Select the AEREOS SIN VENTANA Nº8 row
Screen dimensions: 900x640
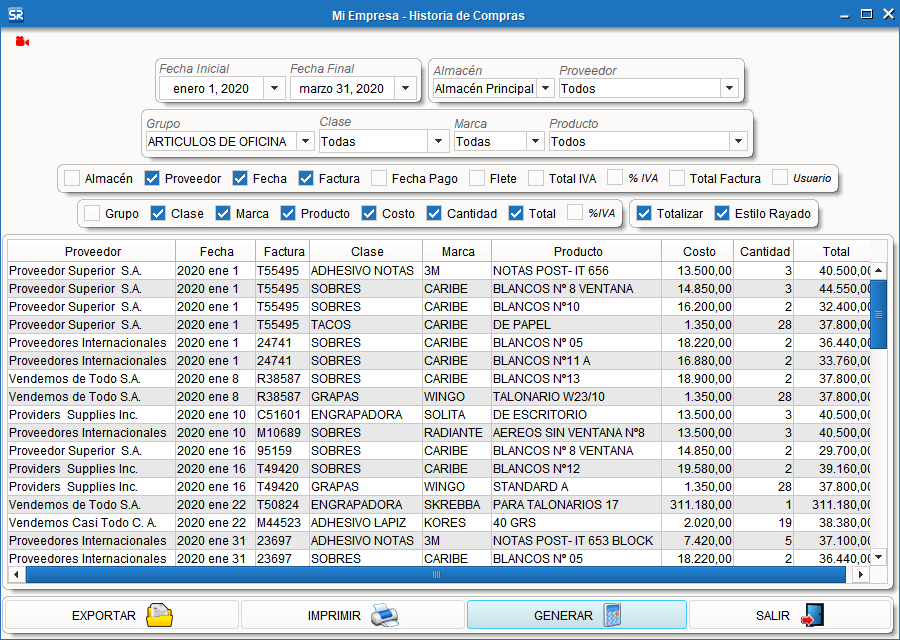click(x=439, y=432)
